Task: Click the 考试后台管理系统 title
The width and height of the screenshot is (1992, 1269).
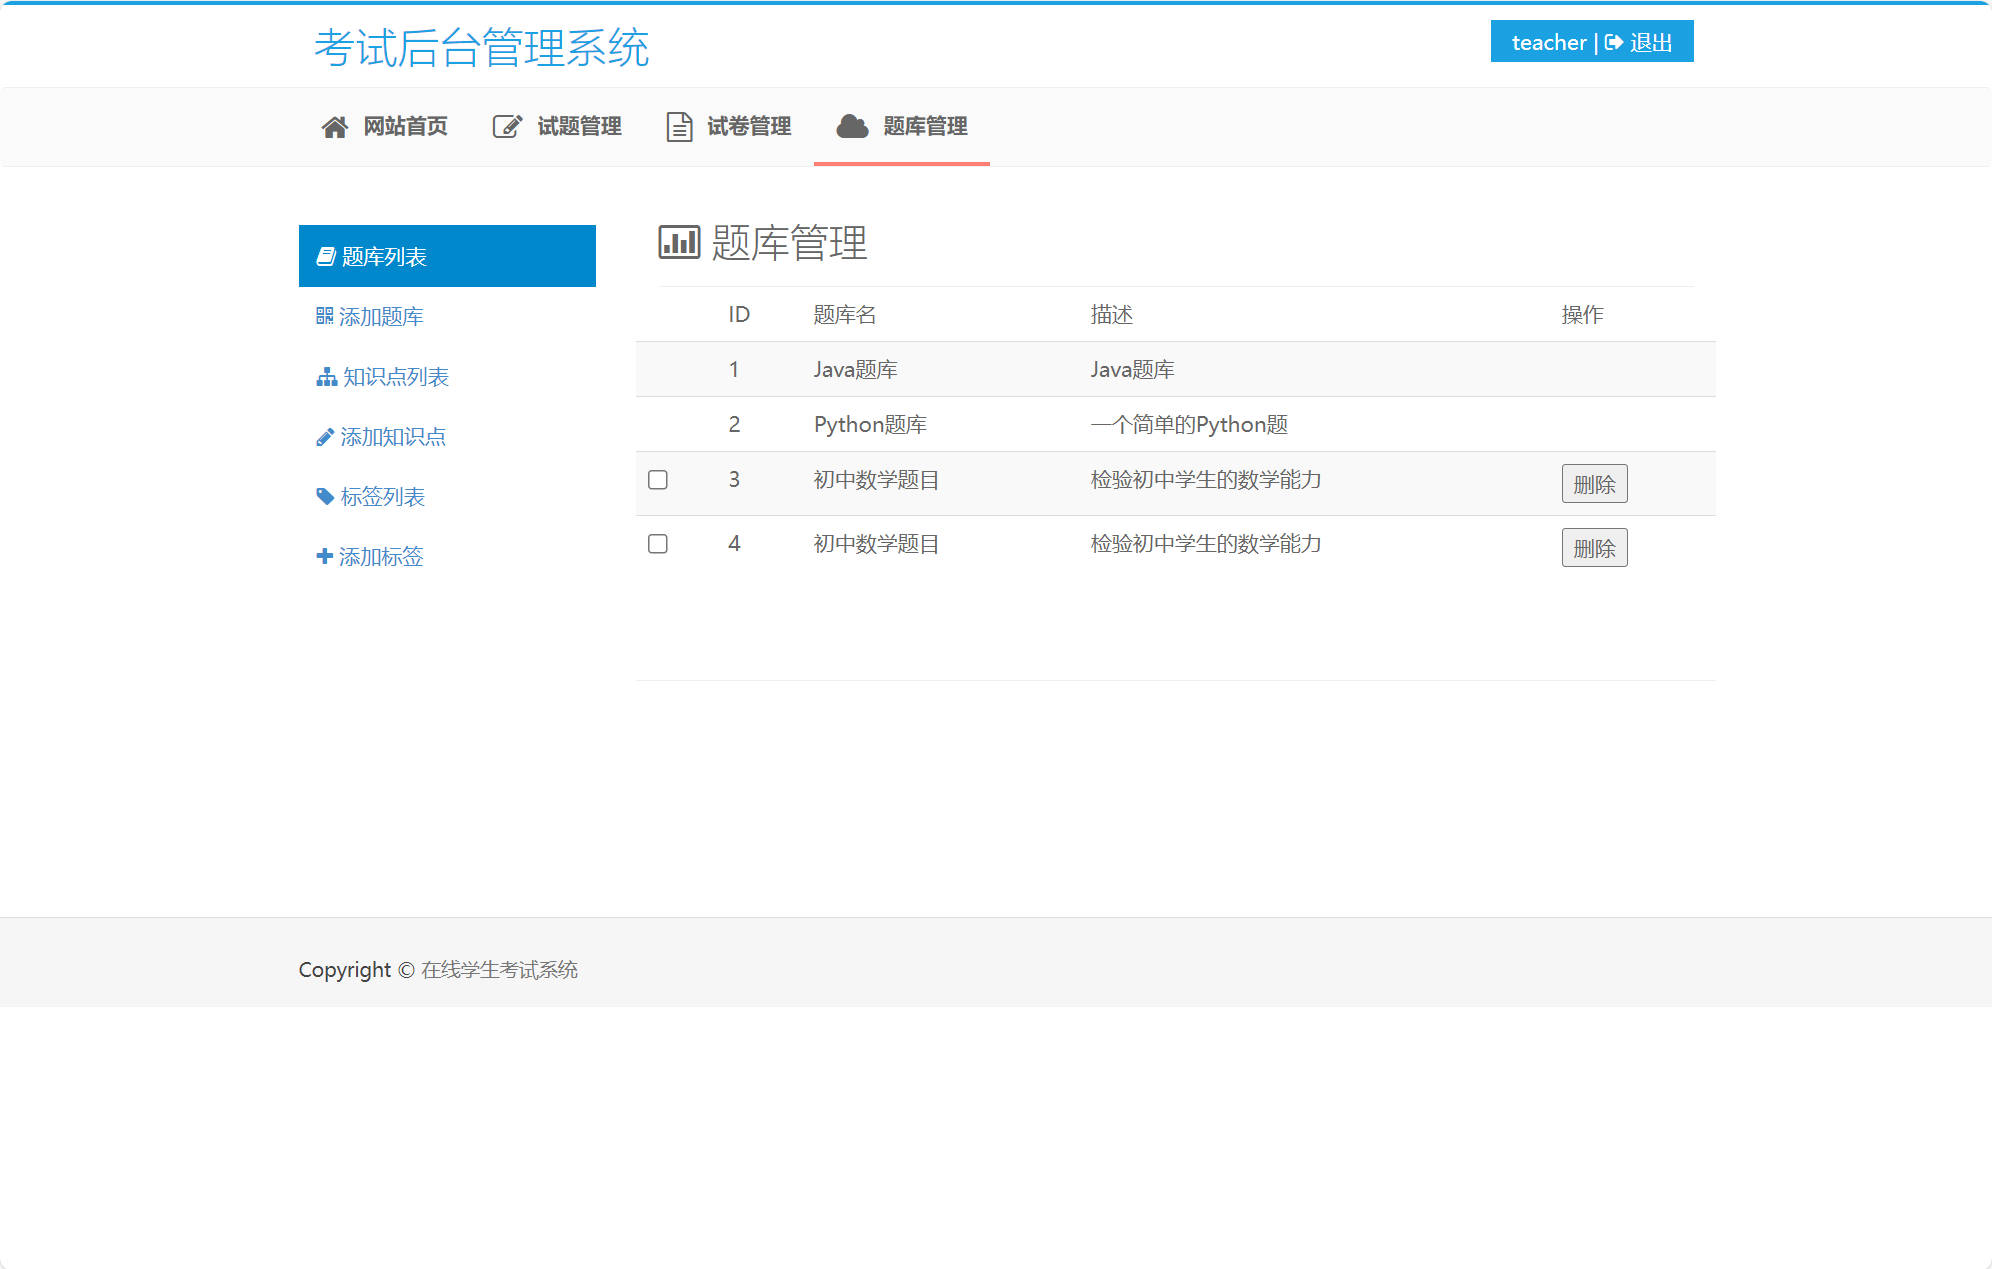Action: pyautogui.click(x=482, y=45)
